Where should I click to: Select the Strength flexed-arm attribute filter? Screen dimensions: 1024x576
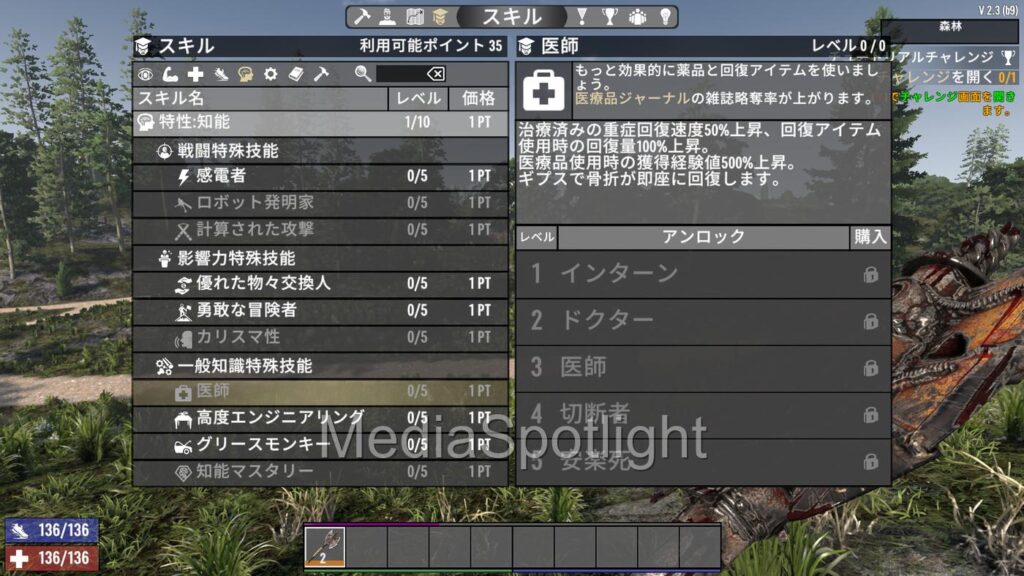pos(171,74)
